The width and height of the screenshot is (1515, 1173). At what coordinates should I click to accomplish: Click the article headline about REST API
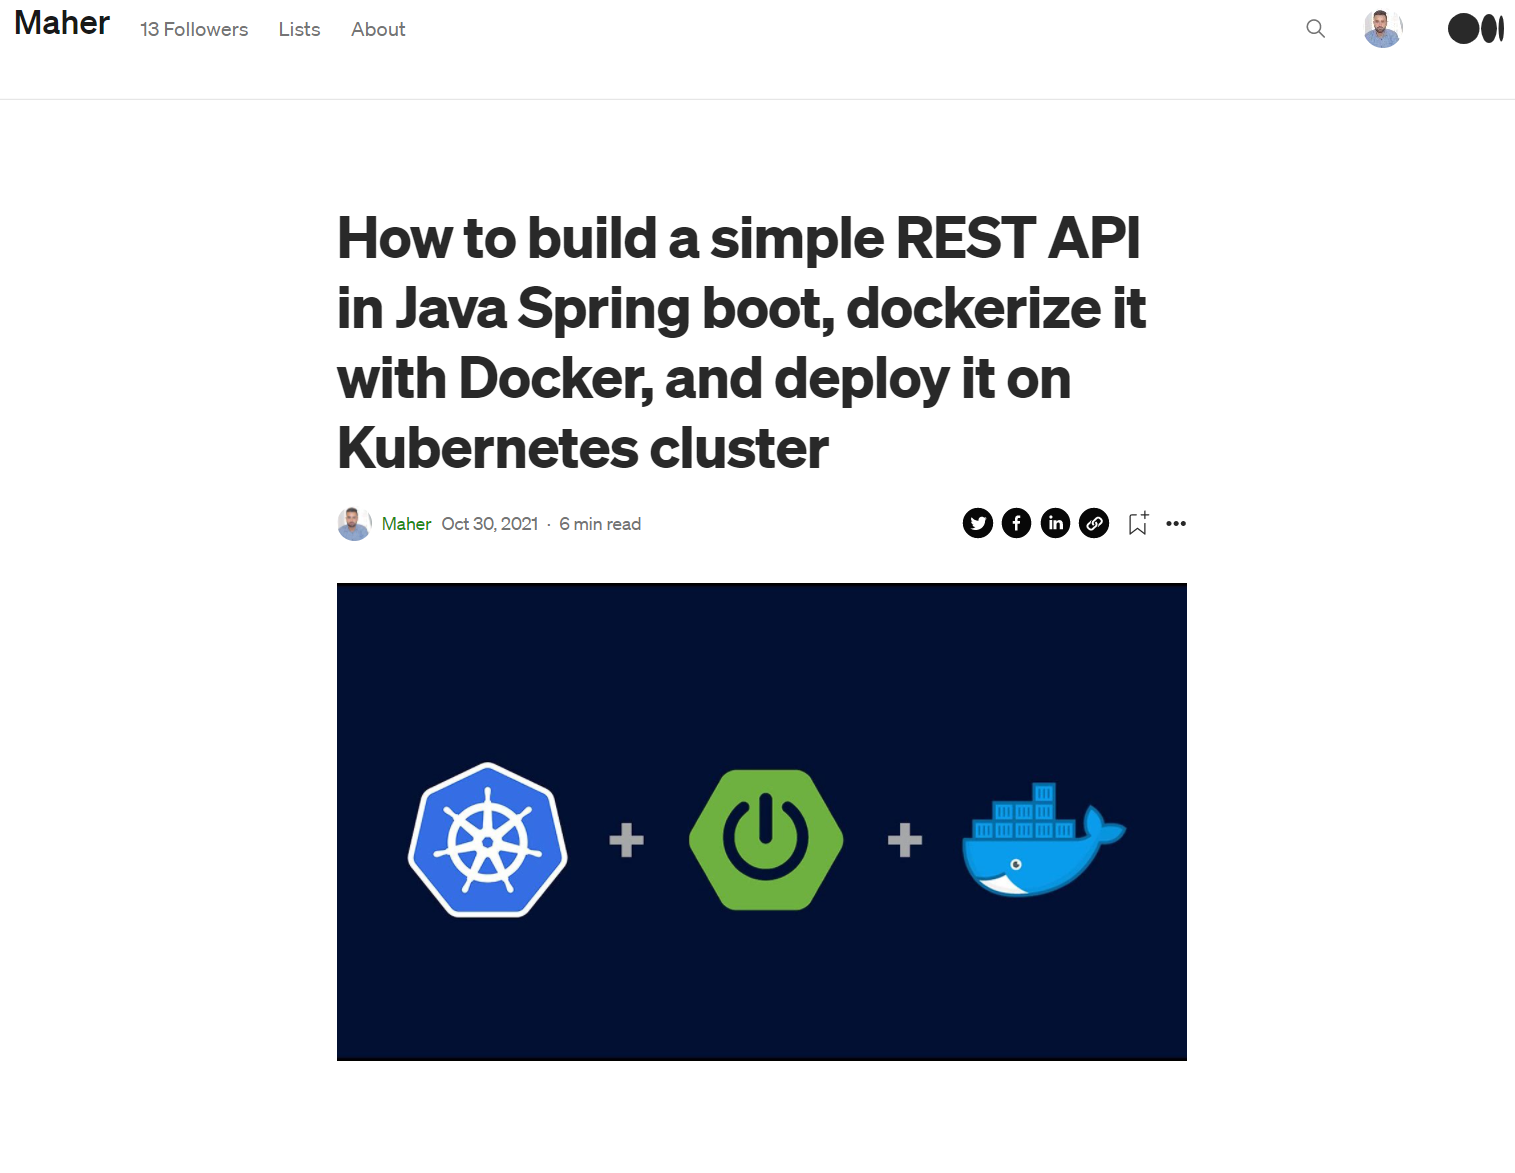click(x=741, y=343)
